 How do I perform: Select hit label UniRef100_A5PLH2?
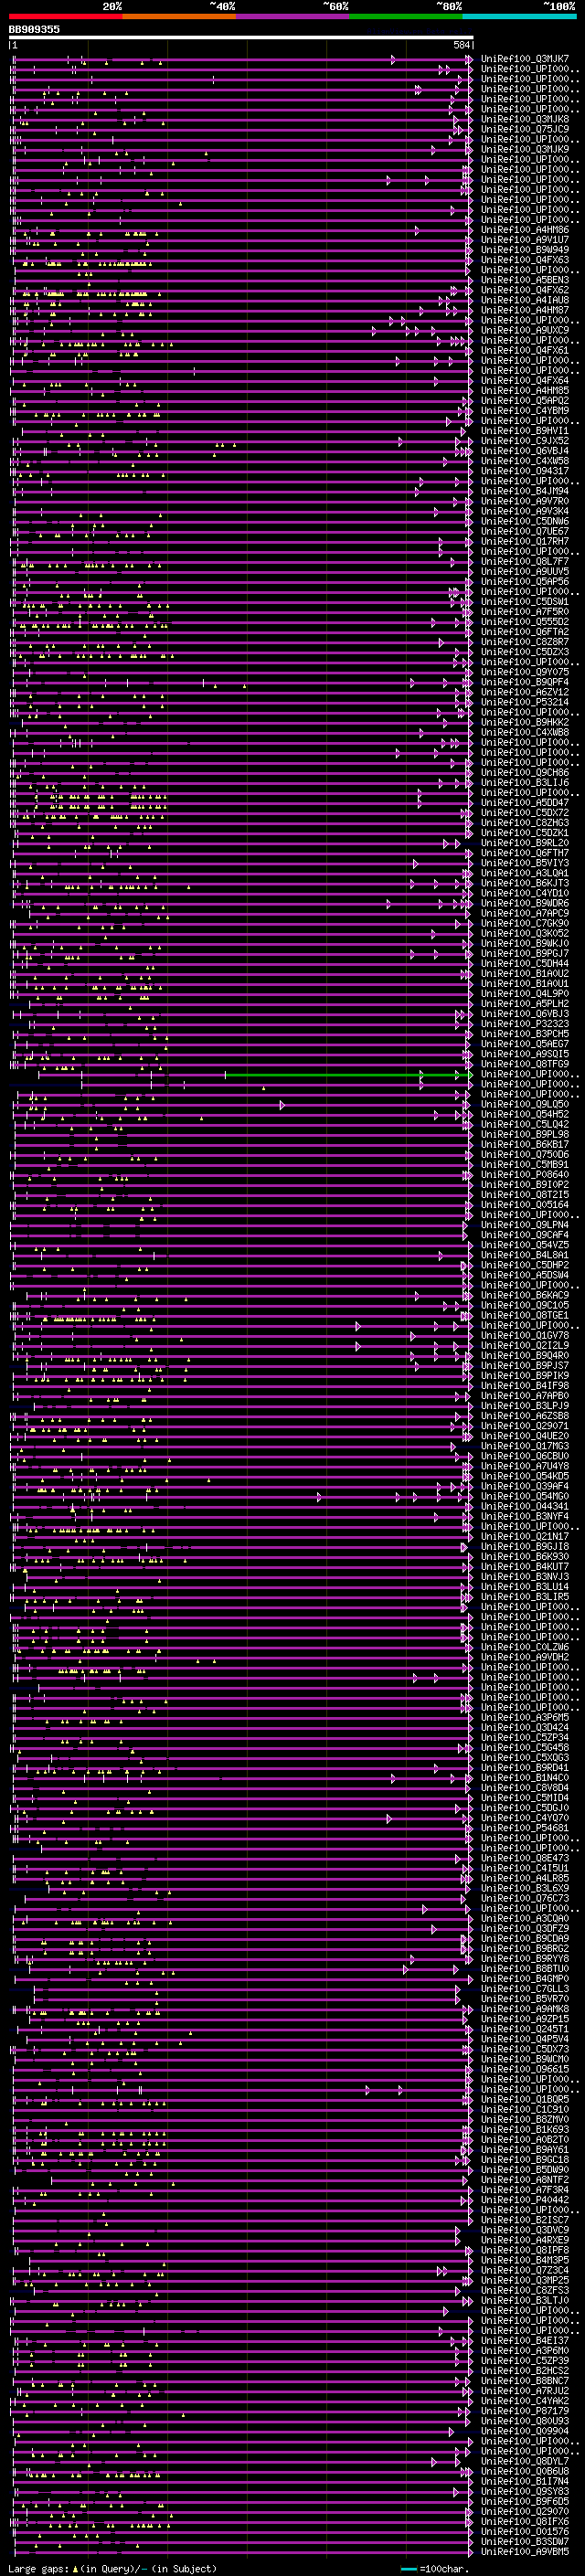point(525,1004)
